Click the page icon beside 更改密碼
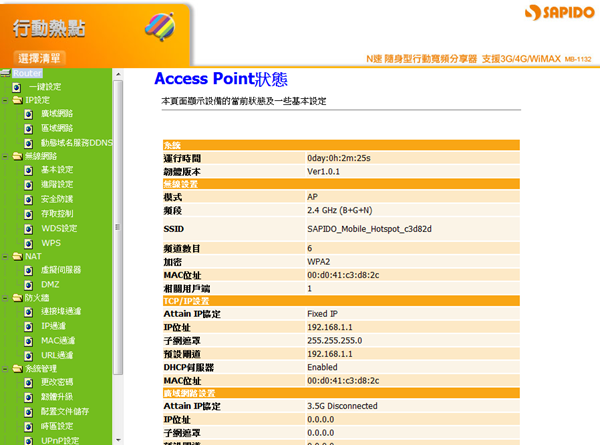This screenshot has width=600, height=445. click(28, 383)
